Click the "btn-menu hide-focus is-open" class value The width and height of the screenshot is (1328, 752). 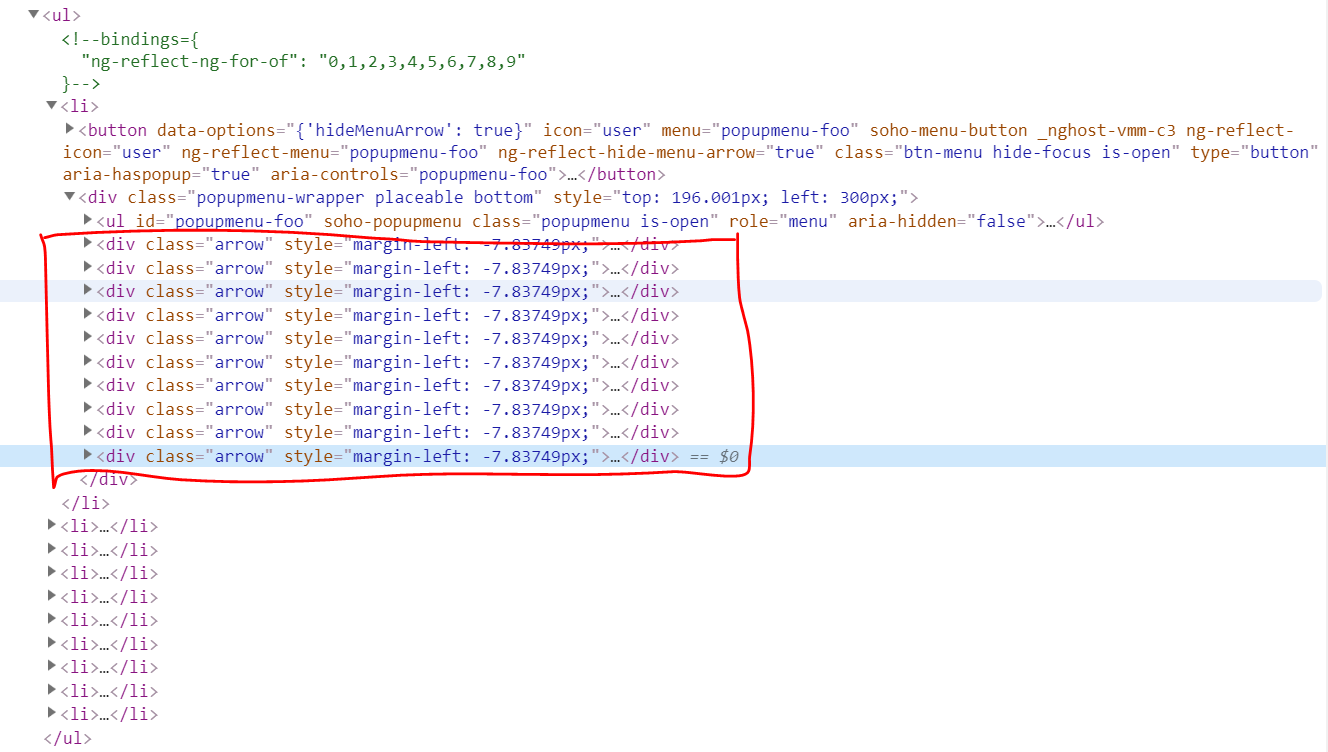(1038, 152)
